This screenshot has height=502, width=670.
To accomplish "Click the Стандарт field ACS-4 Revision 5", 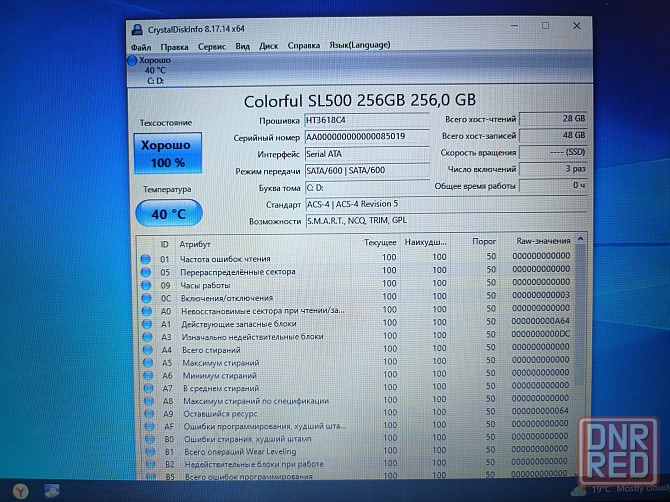I will coord(446,204).
